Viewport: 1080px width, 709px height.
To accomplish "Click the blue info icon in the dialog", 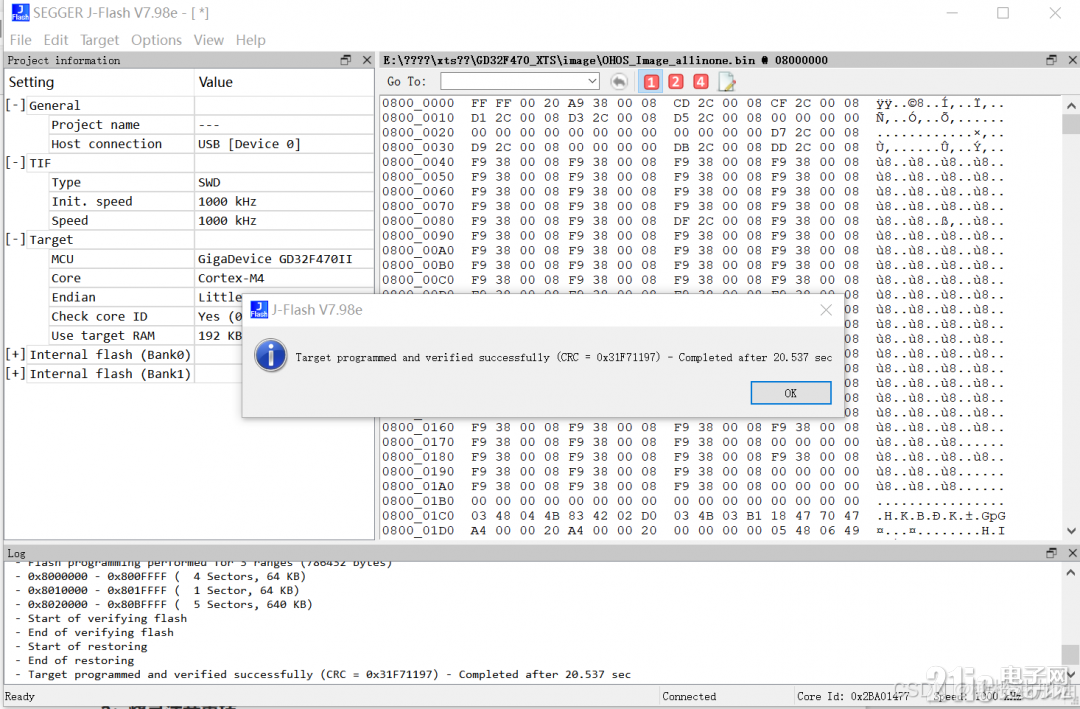I will click(271, 356).
